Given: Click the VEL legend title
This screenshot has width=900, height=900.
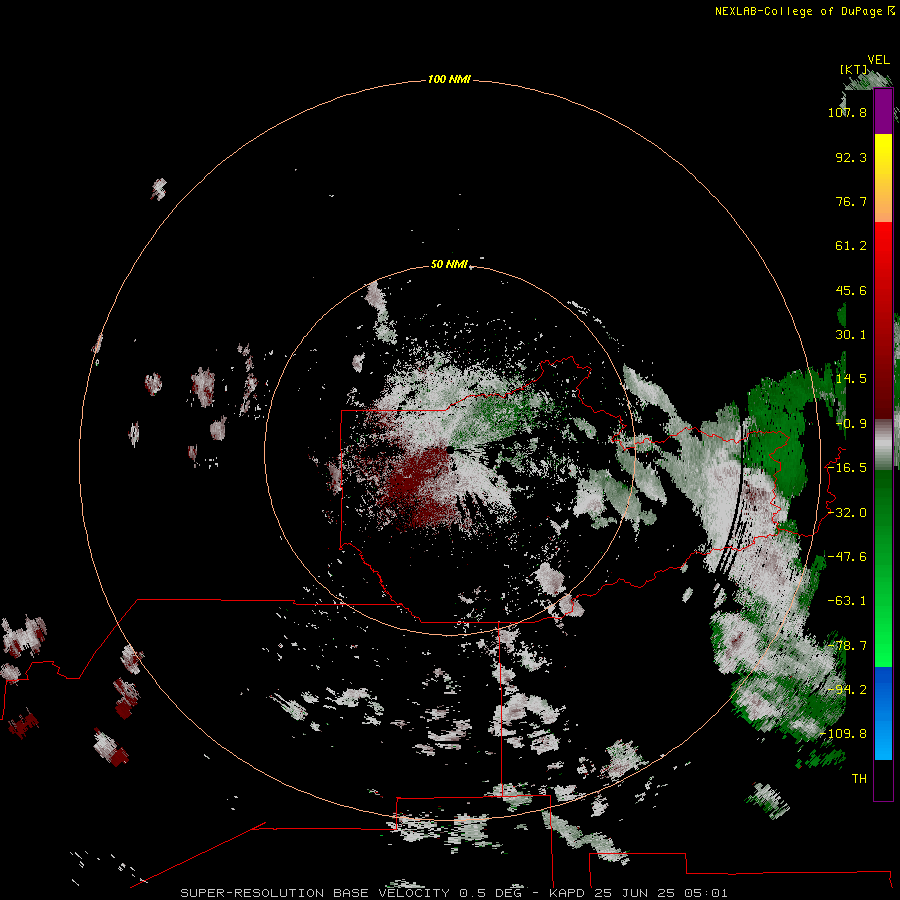Looking at the screenshot, I should click(x=878, y=60).
